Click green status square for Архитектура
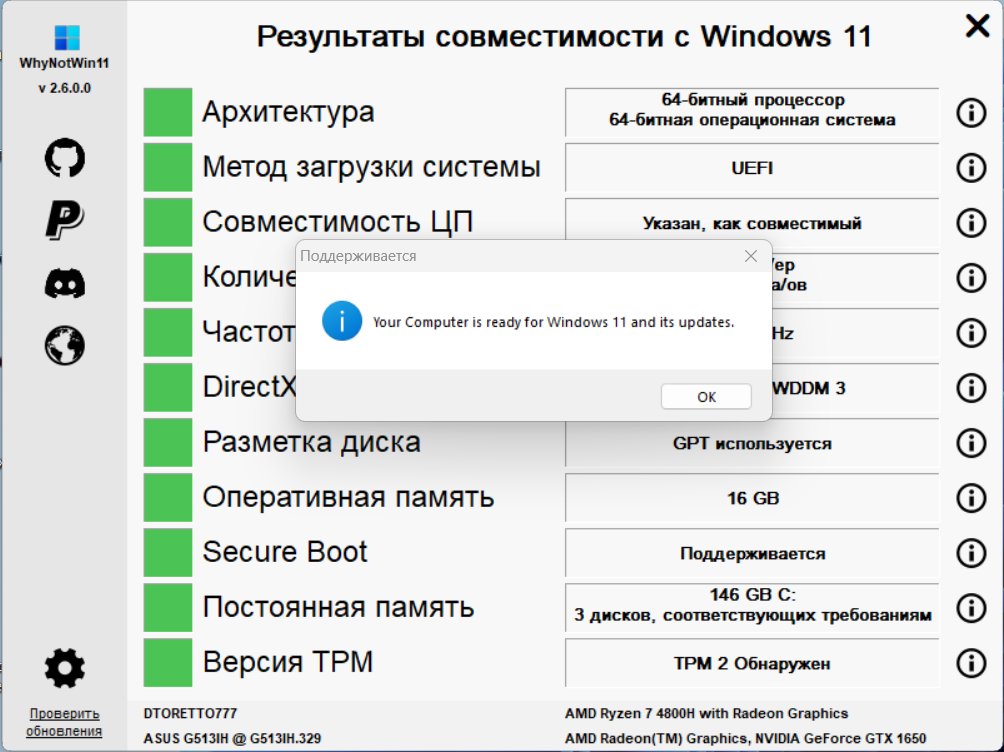Image resolution: width=1004 pixels, height=752 pixels. [x=168, y=112]
